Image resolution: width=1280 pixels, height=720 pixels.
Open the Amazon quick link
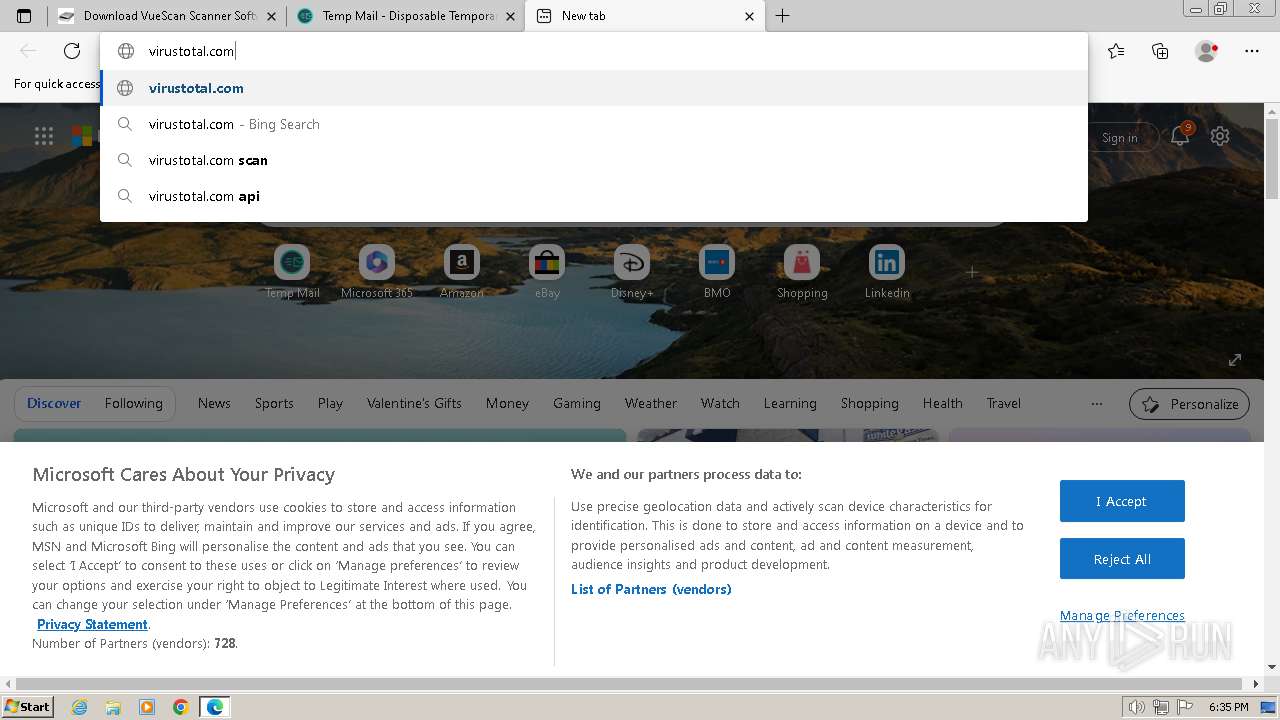pyautogui.click(x=462, y=271)
